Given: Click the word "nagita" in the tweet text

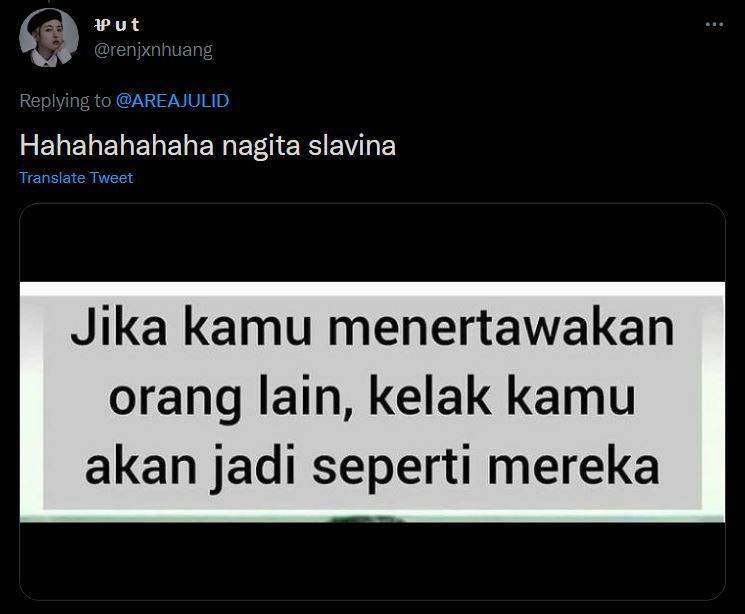Looking at the screenshot, I should (261, 146).
